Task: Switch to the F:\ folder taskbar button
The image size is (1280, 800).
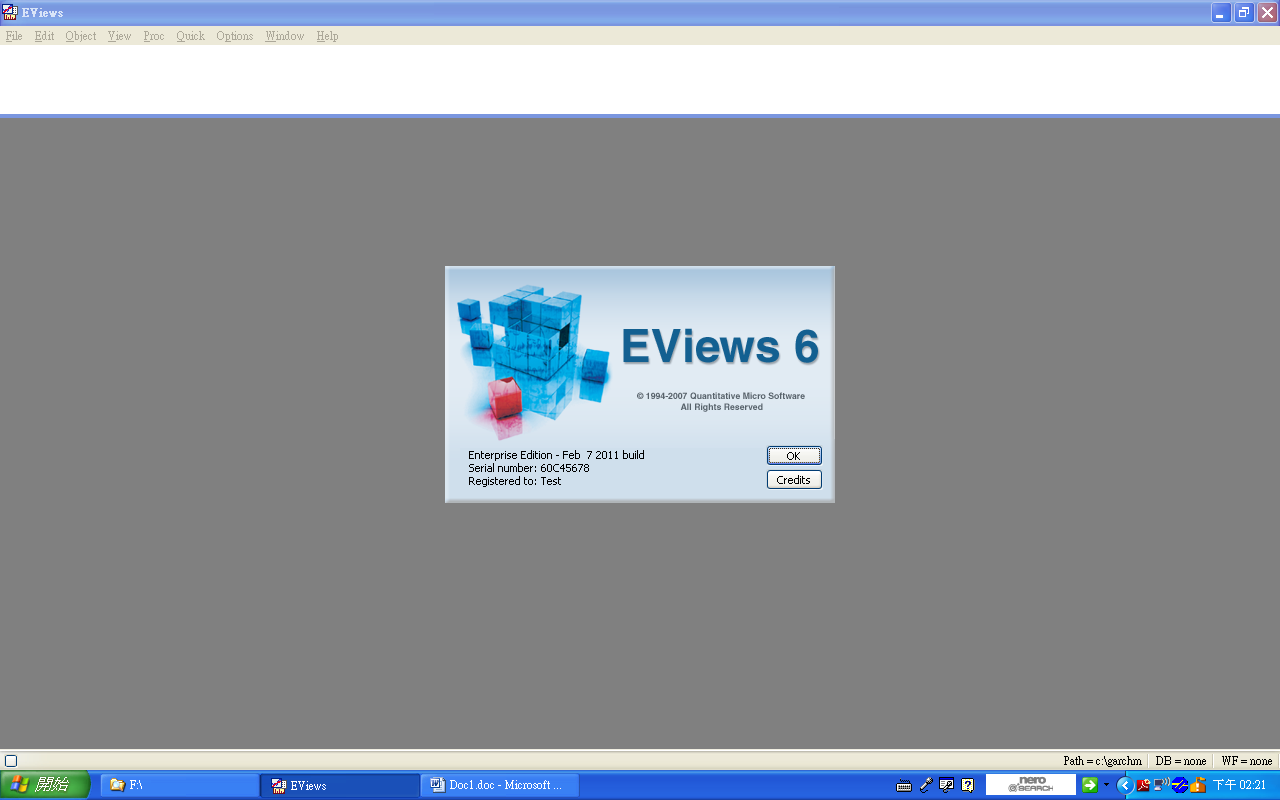Action: tap(180, 785)
